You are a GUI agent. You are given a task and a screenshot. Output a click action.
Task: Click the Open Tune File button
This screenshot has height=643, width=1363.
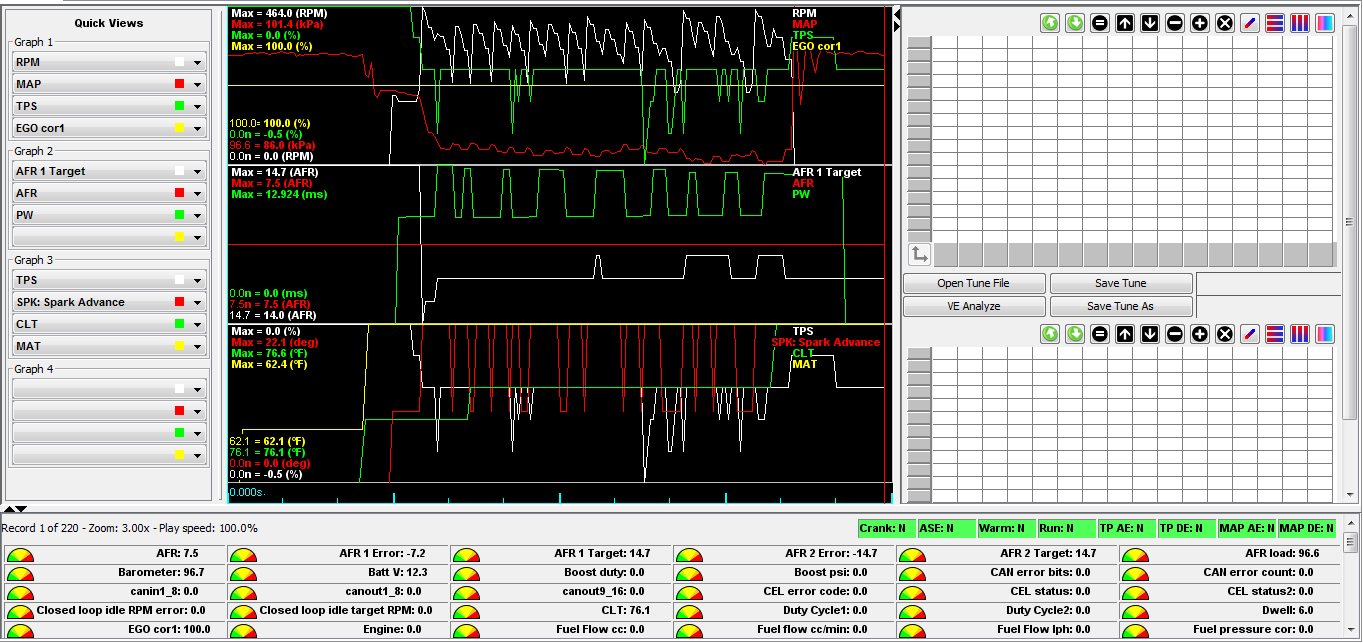coord(974,283)
